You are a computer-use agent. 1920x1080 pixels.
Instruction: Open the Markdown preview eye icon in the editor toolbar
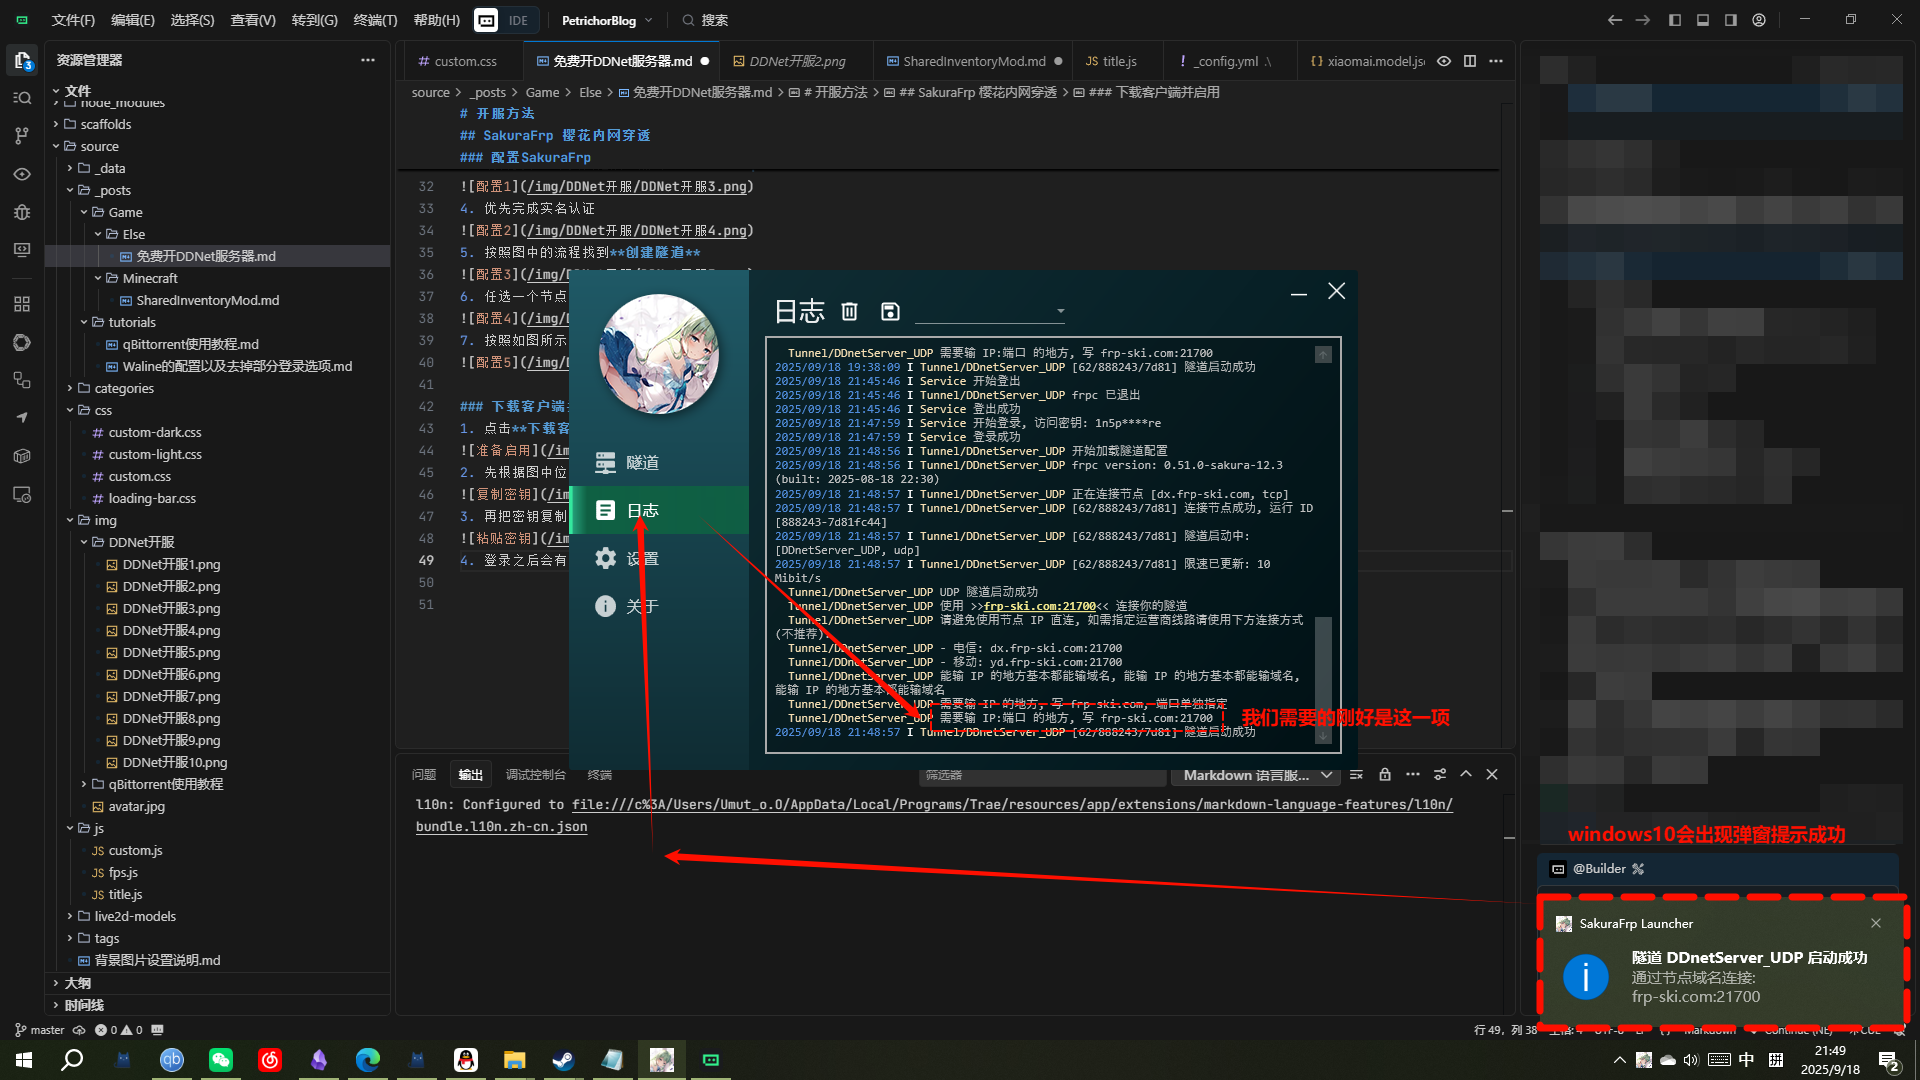click(x=1443, y=61)
